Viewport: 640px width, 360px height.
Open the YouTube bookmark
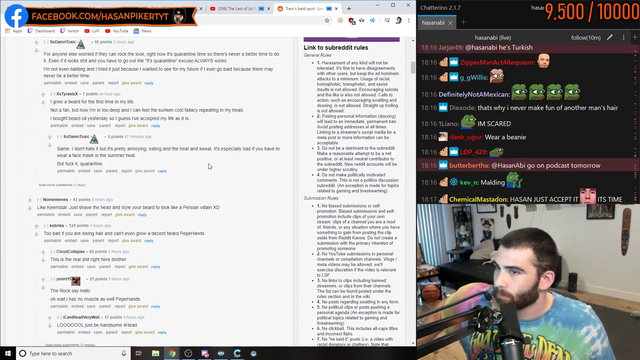(117, 31)
